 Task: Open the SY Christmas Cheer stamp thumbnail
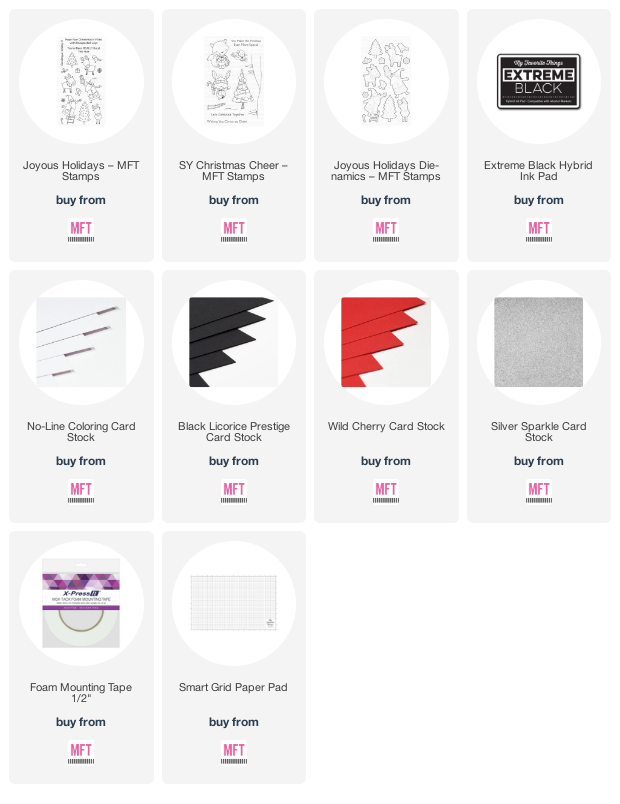(x=234, y=82)
